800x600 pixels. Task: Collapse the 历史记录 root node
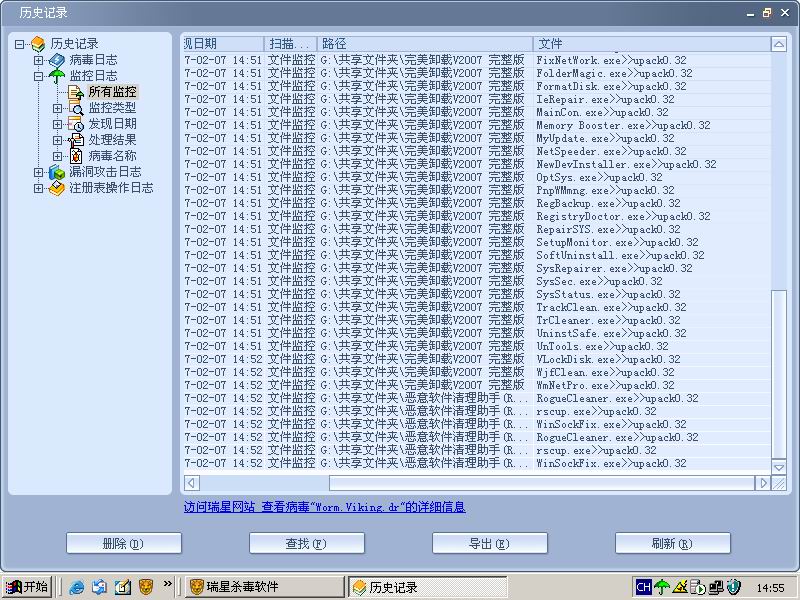coord(19,44)
